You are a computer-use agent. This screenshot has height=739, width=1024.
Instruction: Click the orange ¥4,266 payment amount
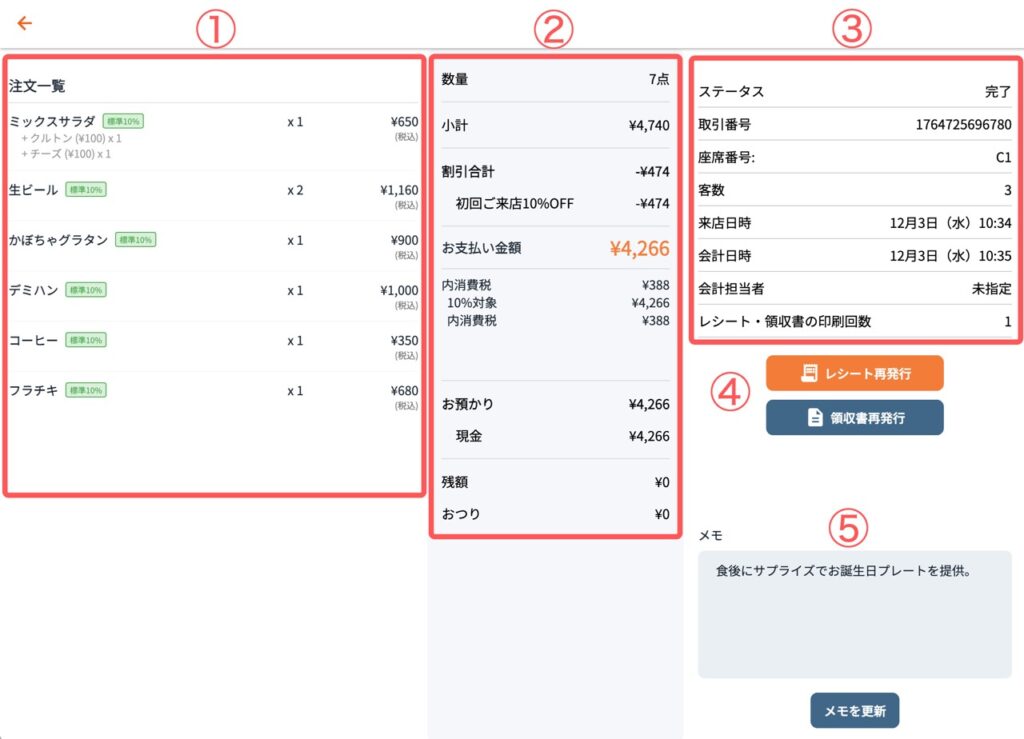pos(639,248)
